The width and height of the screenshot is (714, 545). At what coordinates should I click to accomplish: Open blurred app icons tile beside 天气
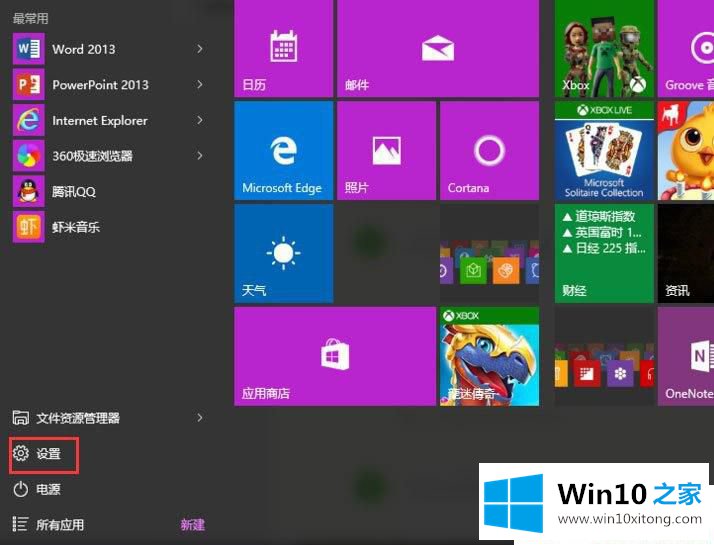(490, 254)
